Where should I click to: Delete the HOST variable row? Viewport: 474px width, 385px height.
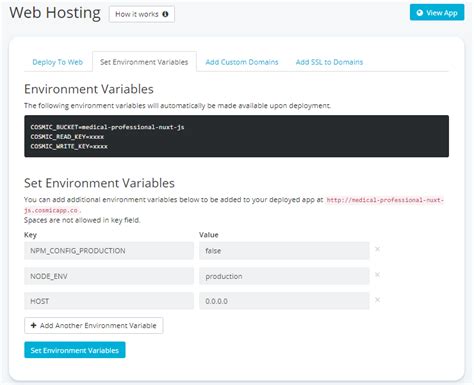[377, 300]
